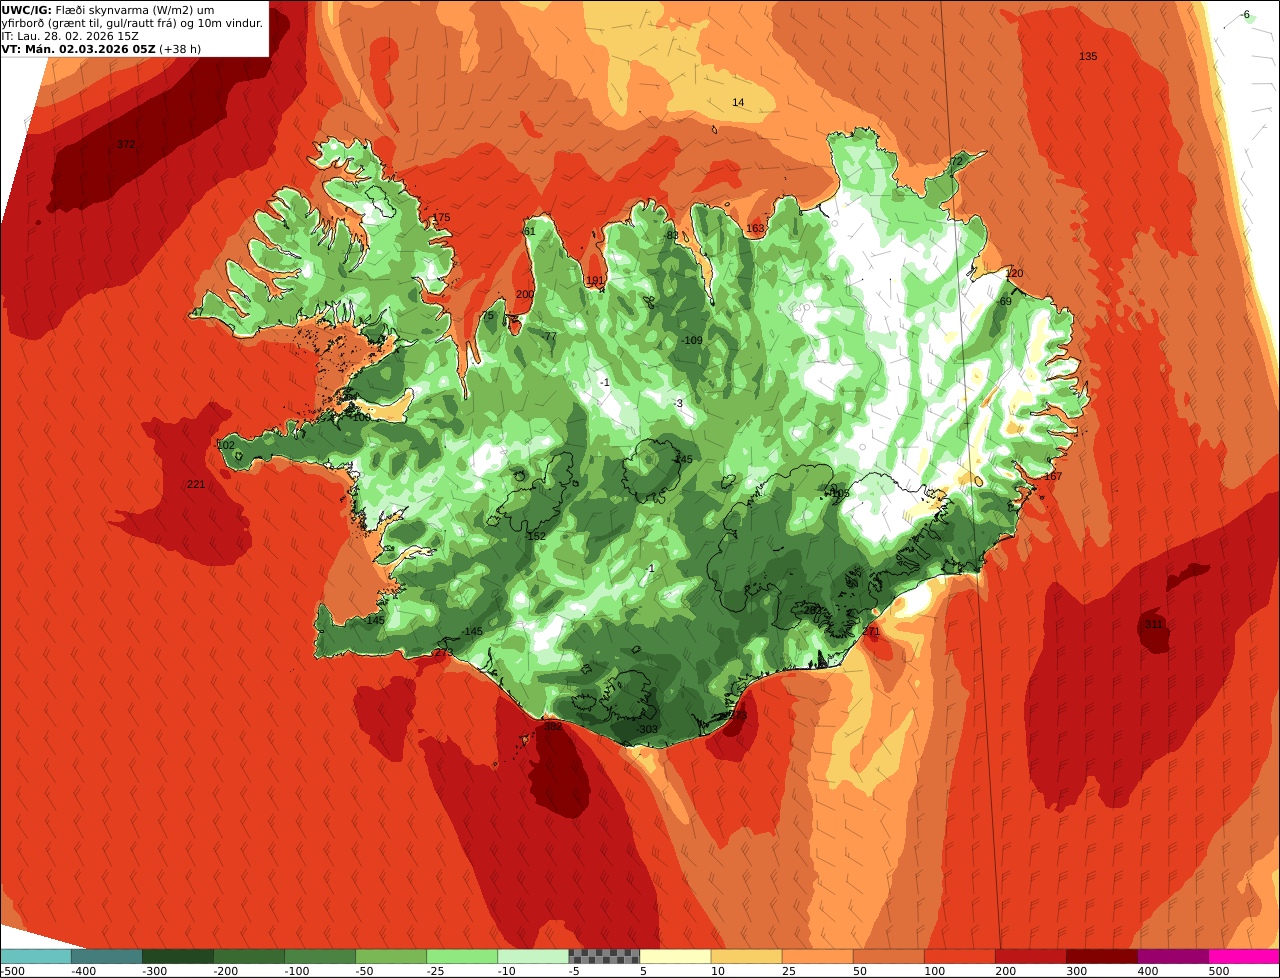Click the map value '72' on the northeast peninsula

coord(956,162)
